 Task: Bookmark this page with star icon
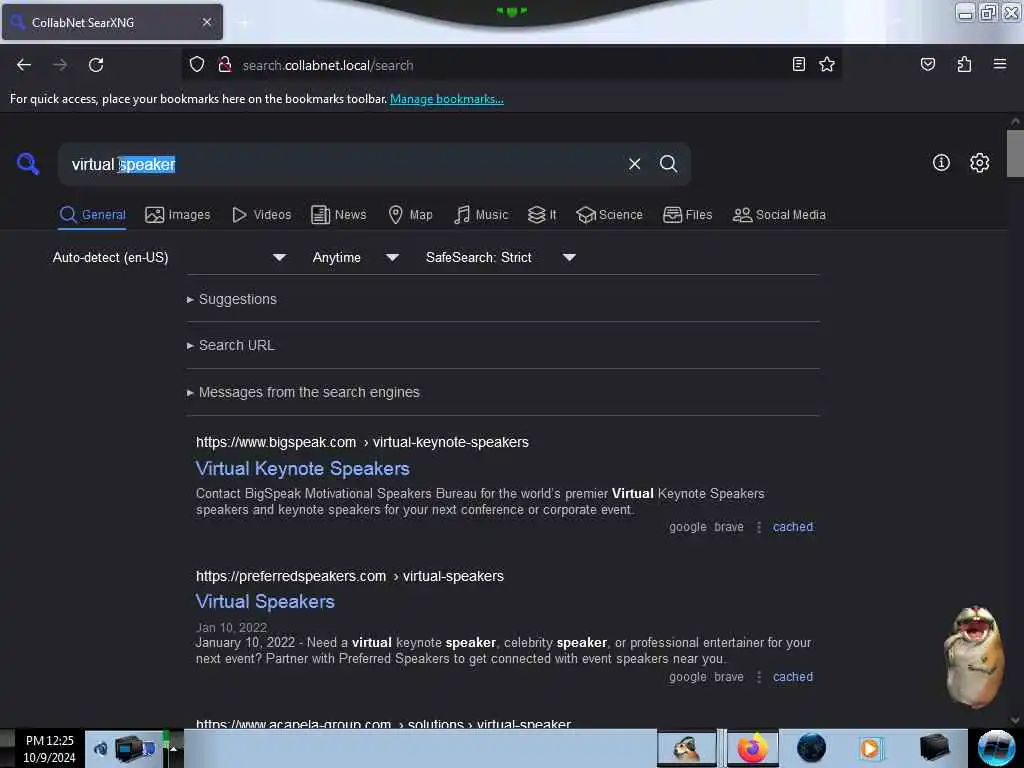point(827,64)
